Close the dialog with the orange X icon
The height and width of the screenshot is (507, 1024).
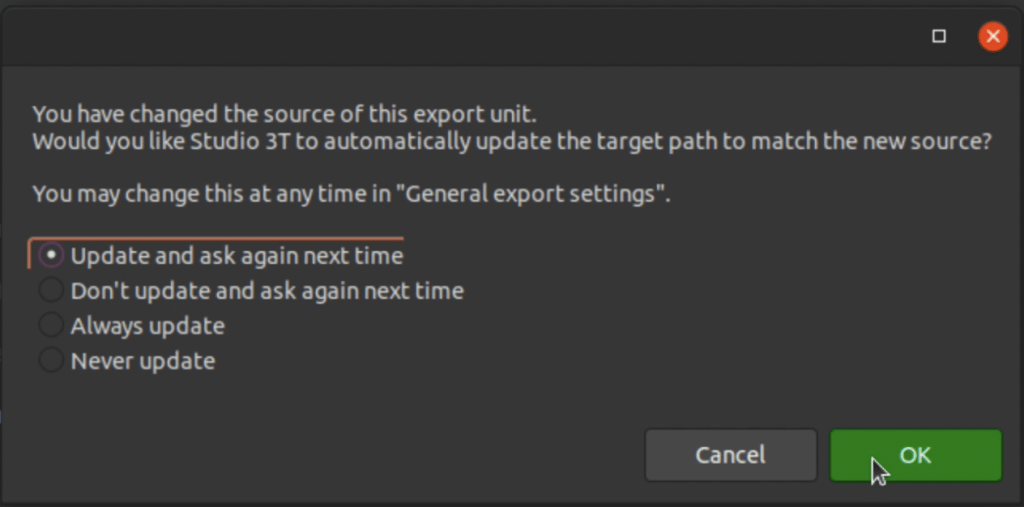[993, 37]
